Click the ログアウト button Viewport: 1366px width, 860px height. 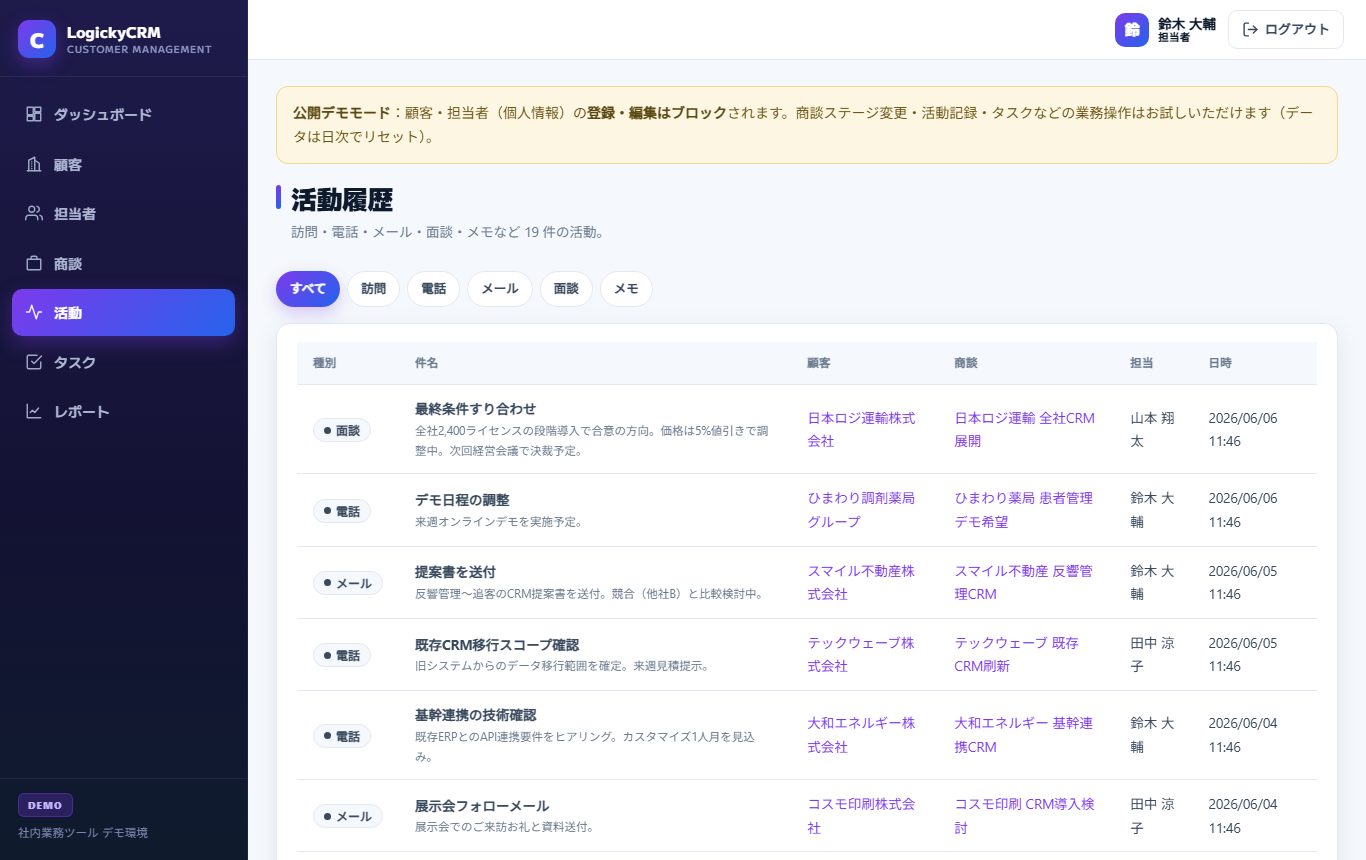tap(1286, 30)
